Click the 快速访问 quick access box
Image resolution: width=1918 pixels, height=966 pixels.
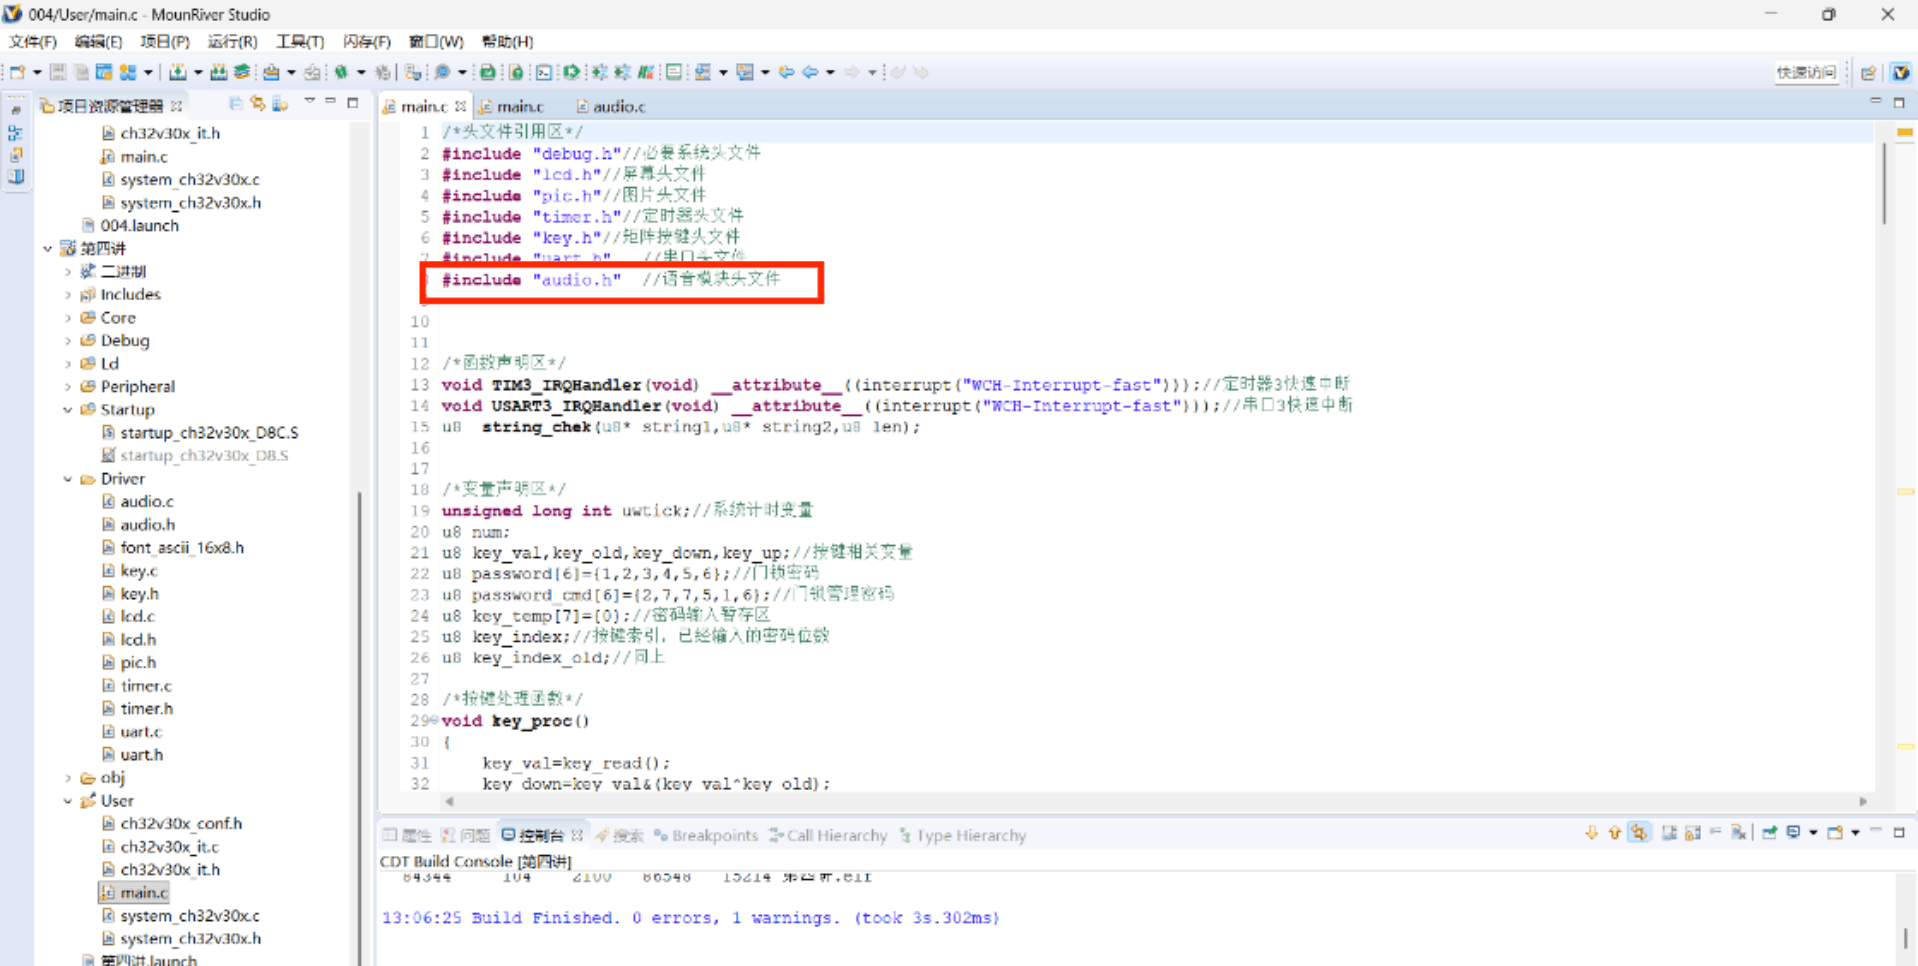tap(1805, 72)
